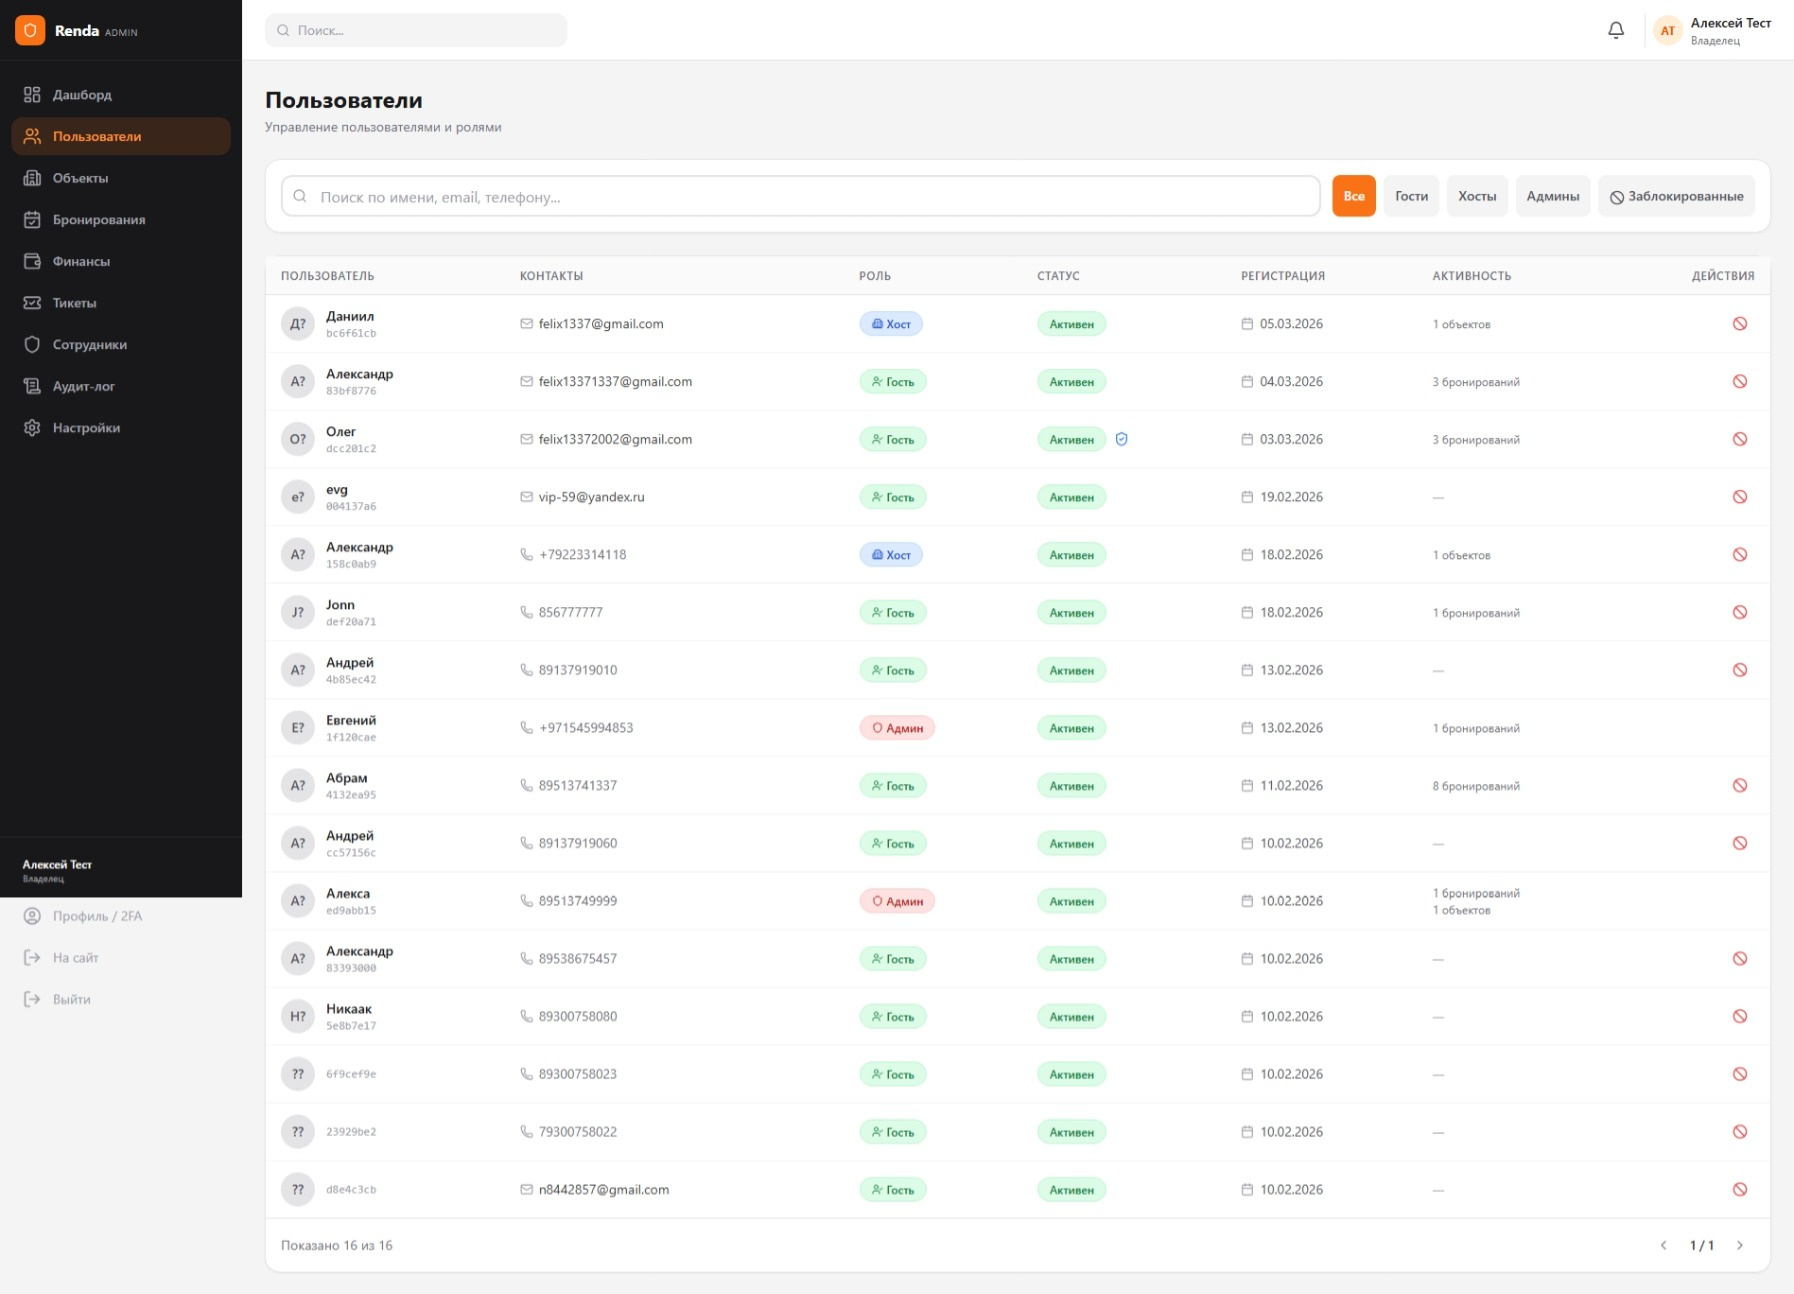Focus the top Поиск... search field
This screenshot has width=1794, height=1294.
[416, 30]
